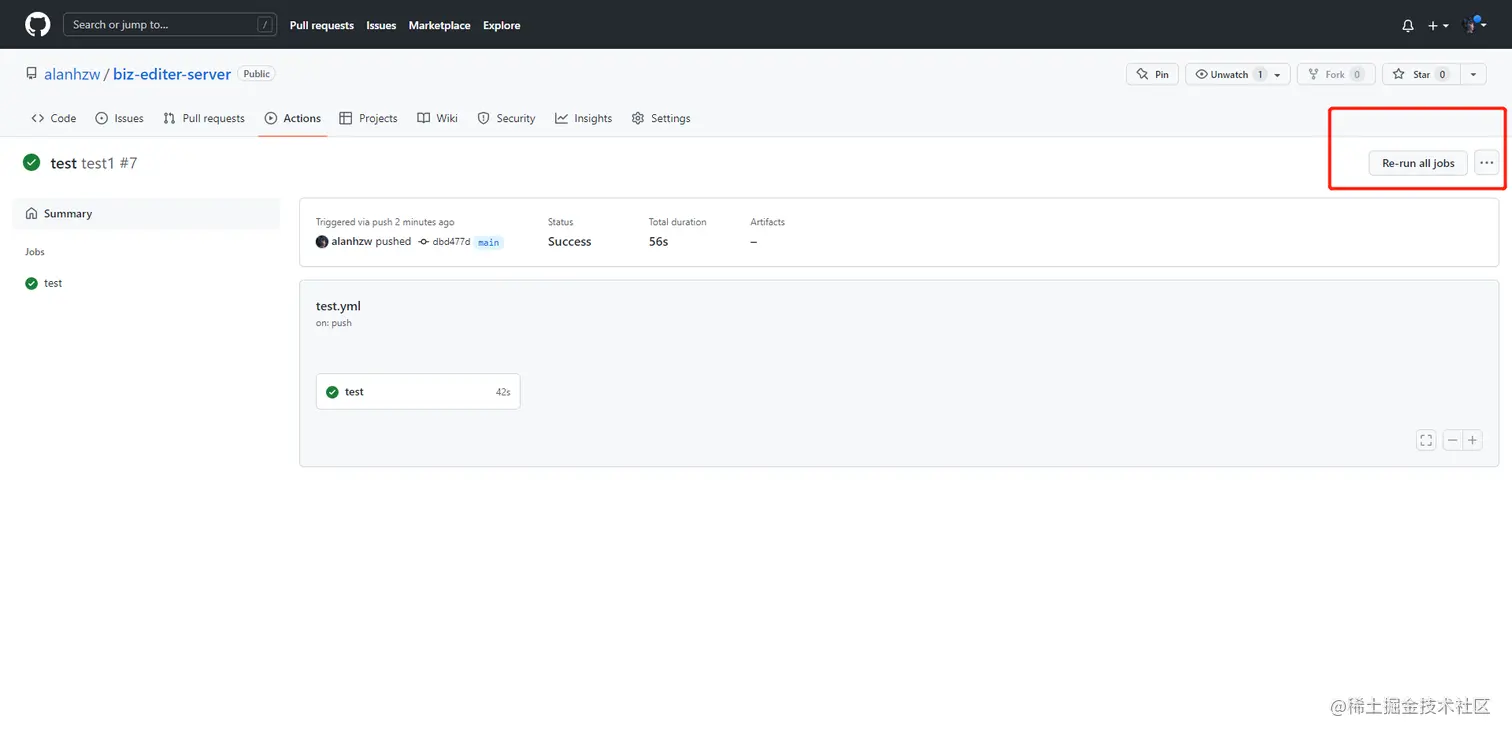The height and width of the screenshot is (738, 1512).
Task: Zoom out the workflow graph
Action: (1453, 440)
